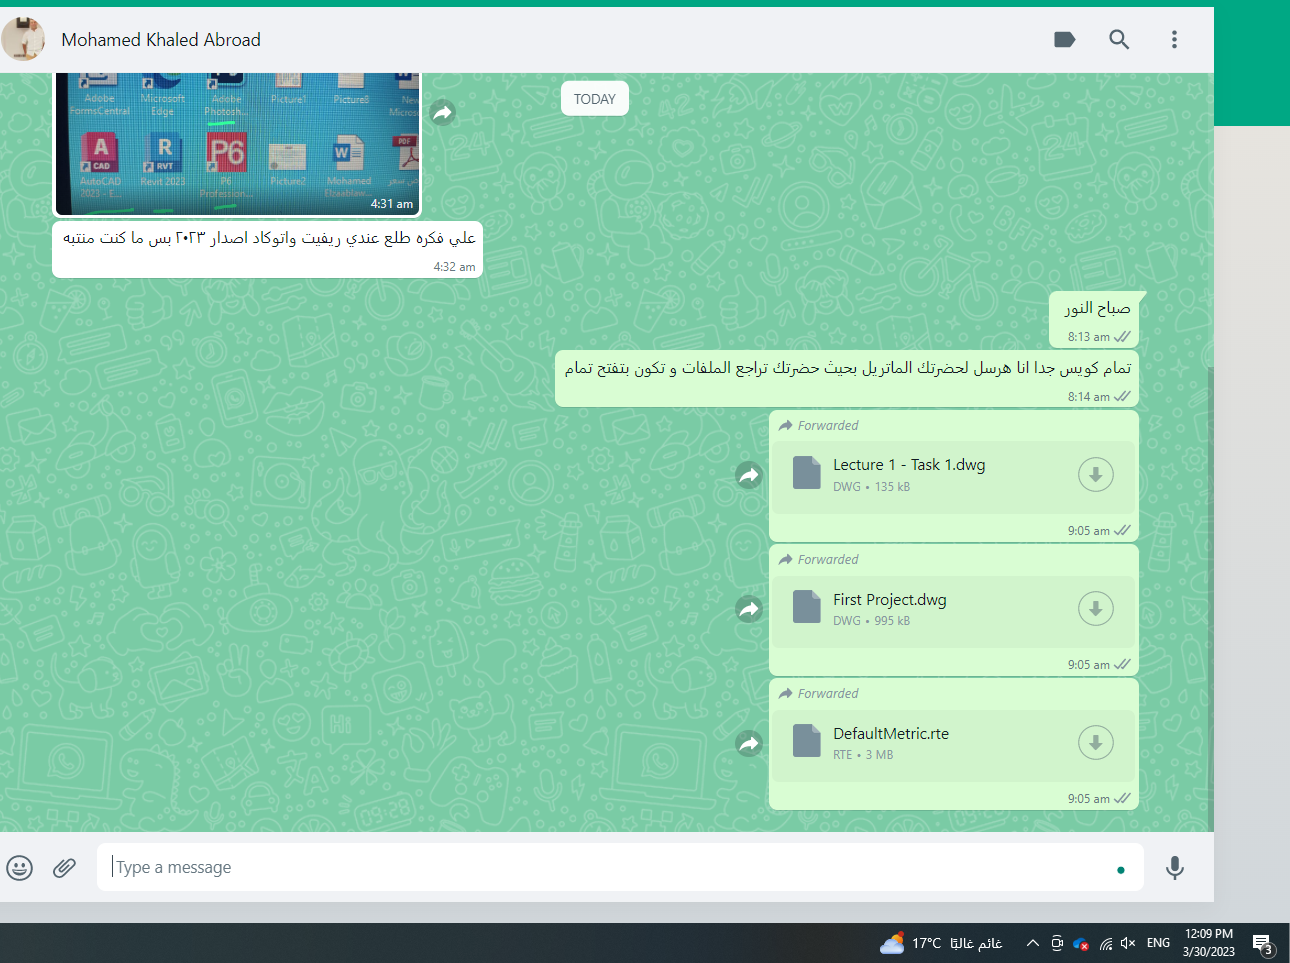Image resolution: width=1290 pixels, height=963 pixels.
Task: Click the document icon of Lecture 1 file
Action: tap(807, 473)
